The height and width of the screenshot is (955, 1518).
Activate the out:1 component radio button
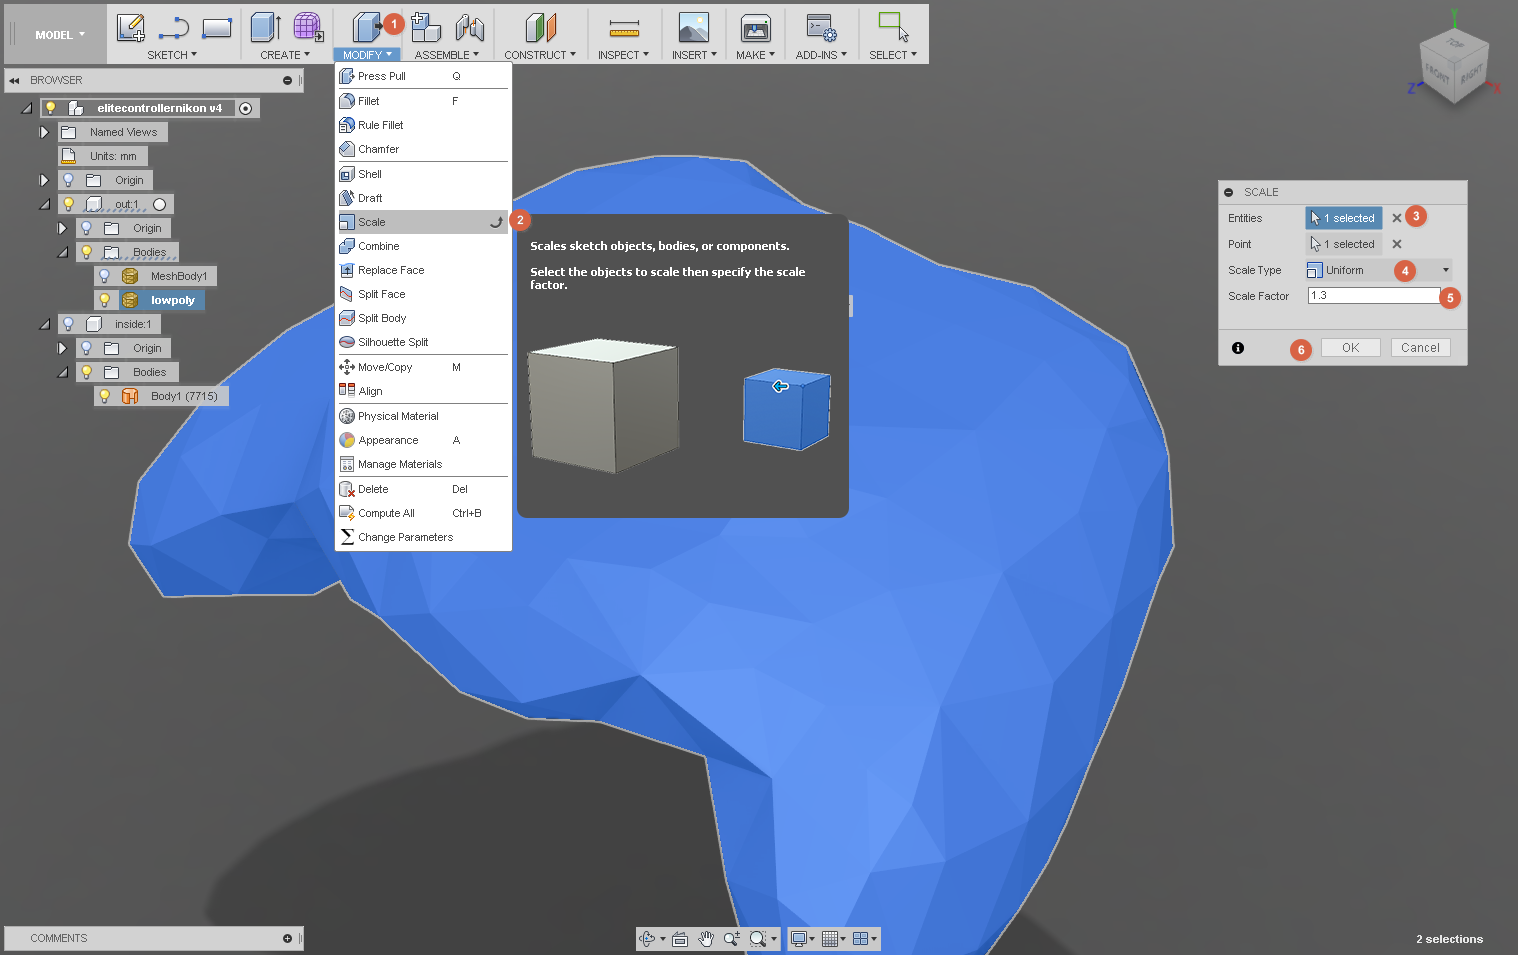(159, 204)
